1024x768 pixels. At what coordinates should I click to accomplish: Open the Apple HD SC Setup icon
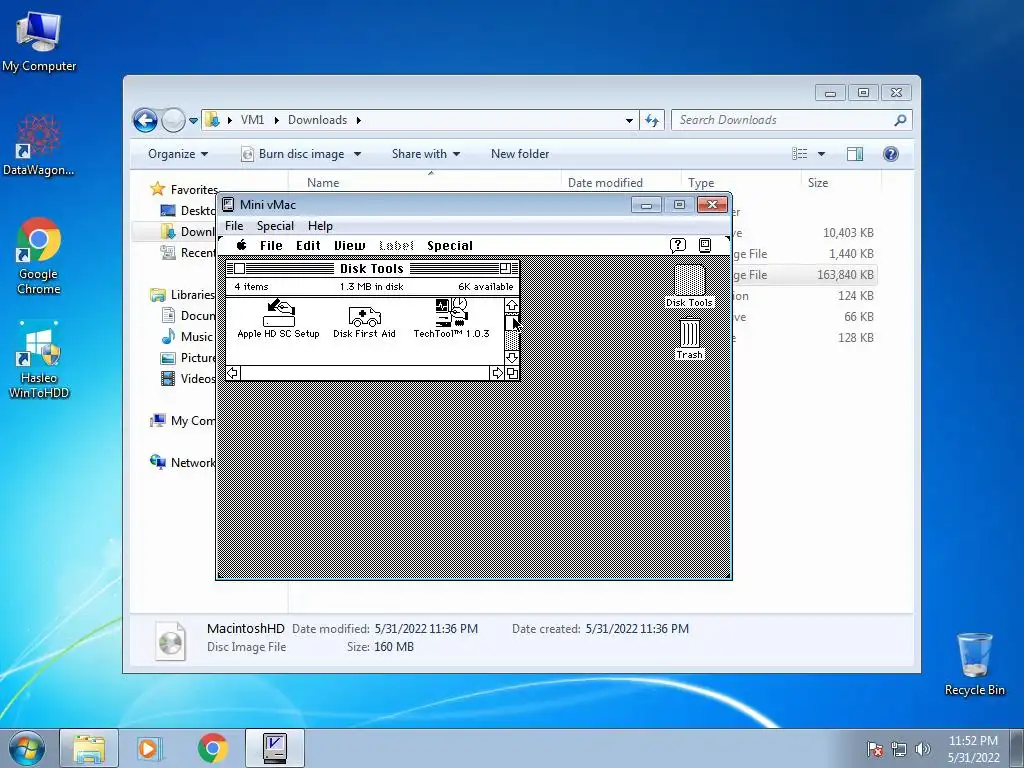(279, 313)
